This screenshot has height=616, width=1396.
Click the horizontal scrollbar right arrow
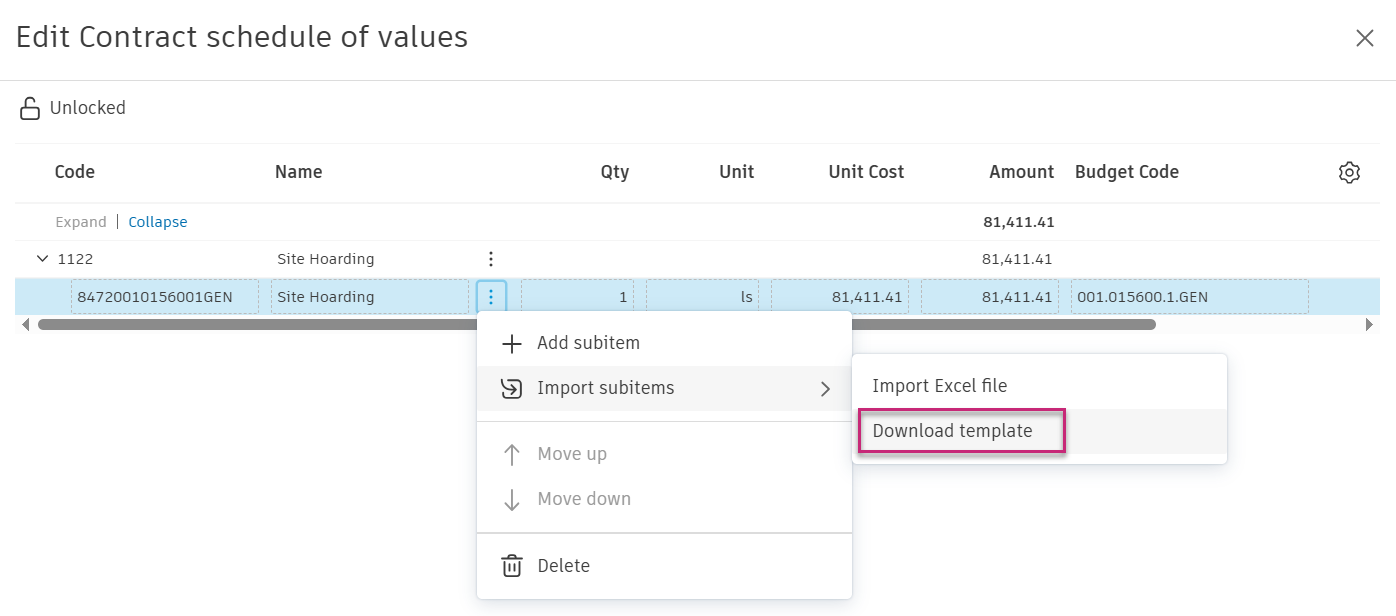click(x=1369, y=325)
